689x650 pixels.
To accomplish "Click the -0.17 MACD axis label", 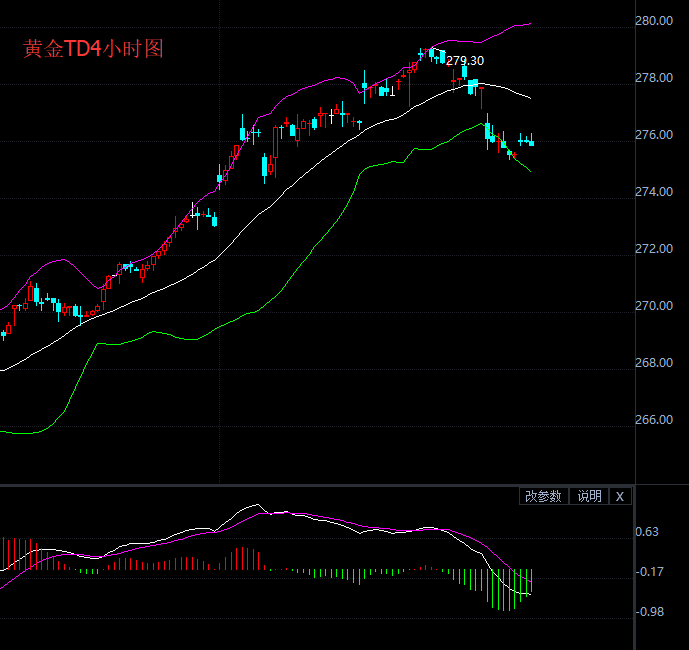I will pyautogui.click(x=650, y=572).
